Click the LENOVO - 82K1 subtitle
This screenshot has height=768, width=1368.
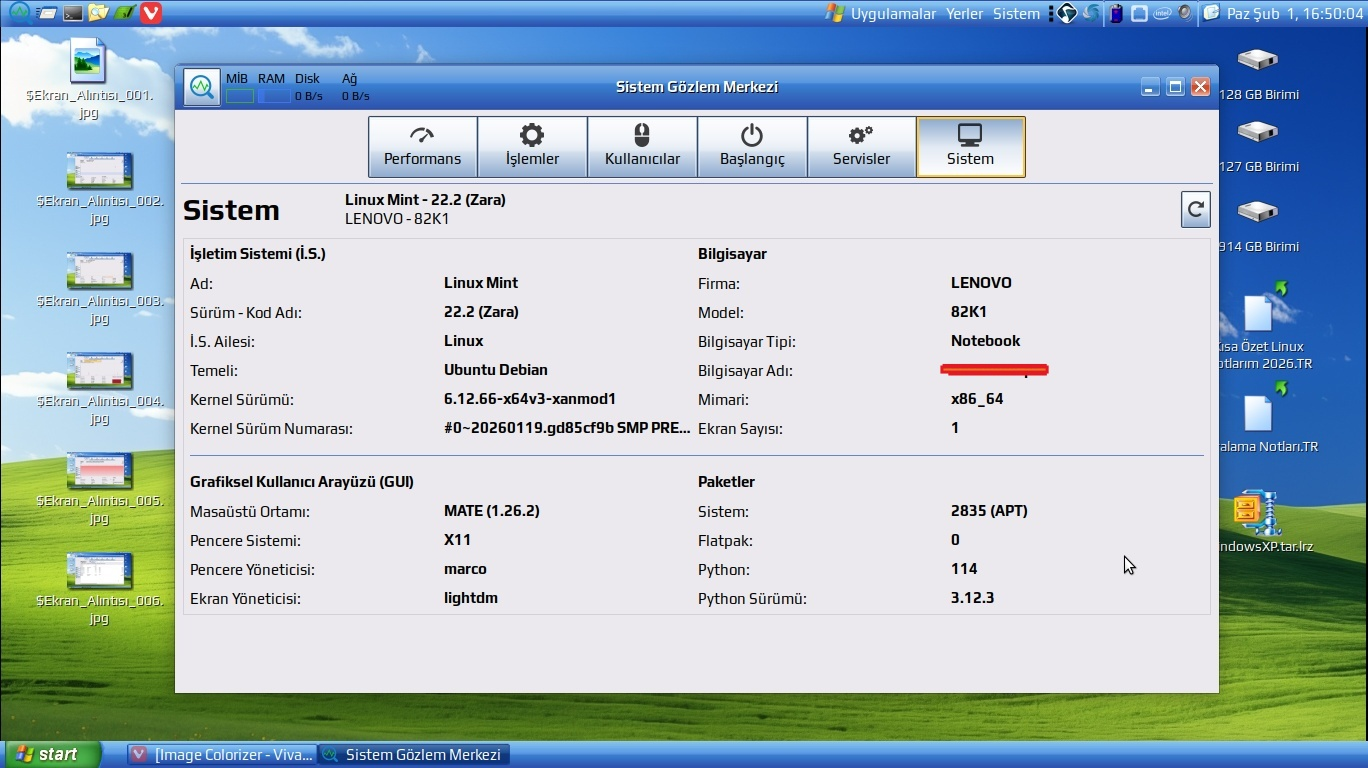click(x=397, y=219)
